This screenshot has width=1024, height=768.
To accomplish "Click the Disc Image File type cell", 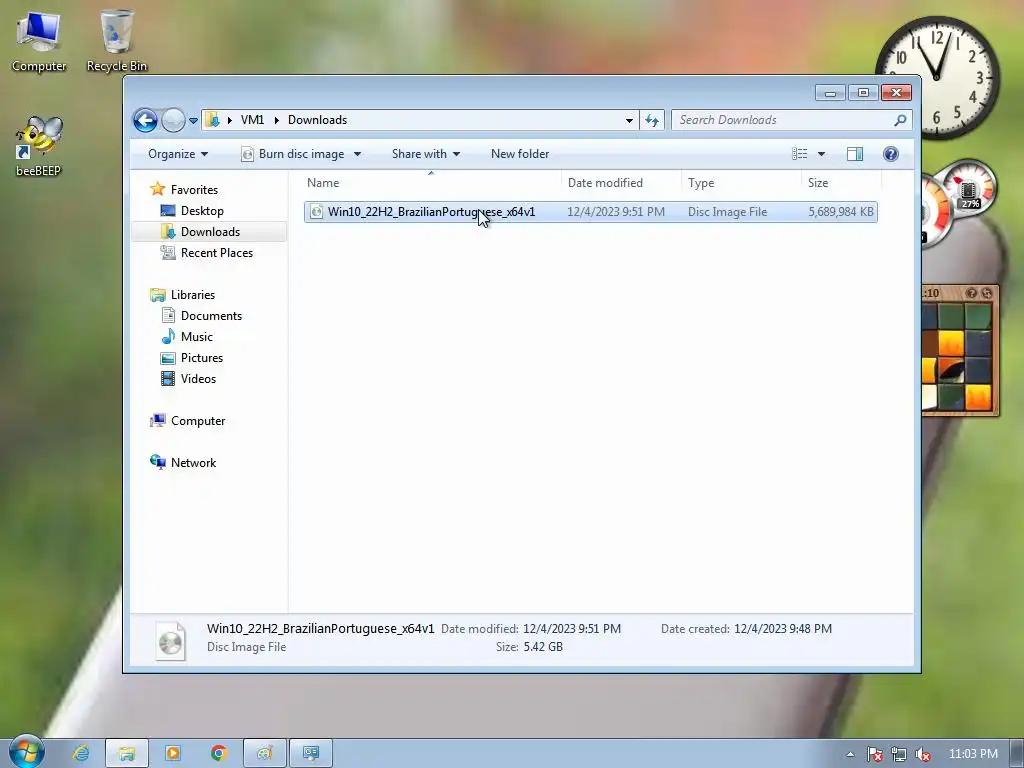I will click(x=727, y=212).
